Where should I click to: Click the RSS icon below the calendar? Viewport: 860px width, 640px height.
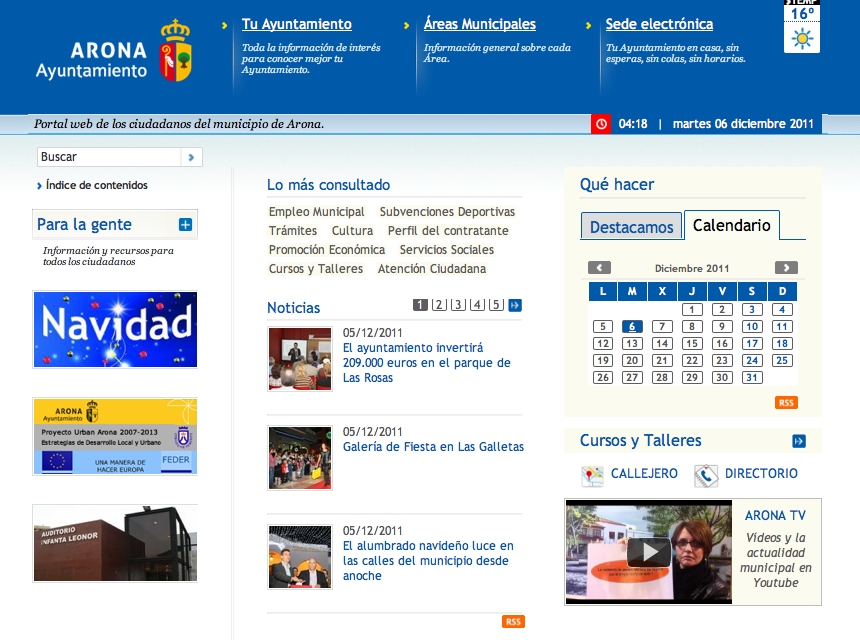(786, 402)
